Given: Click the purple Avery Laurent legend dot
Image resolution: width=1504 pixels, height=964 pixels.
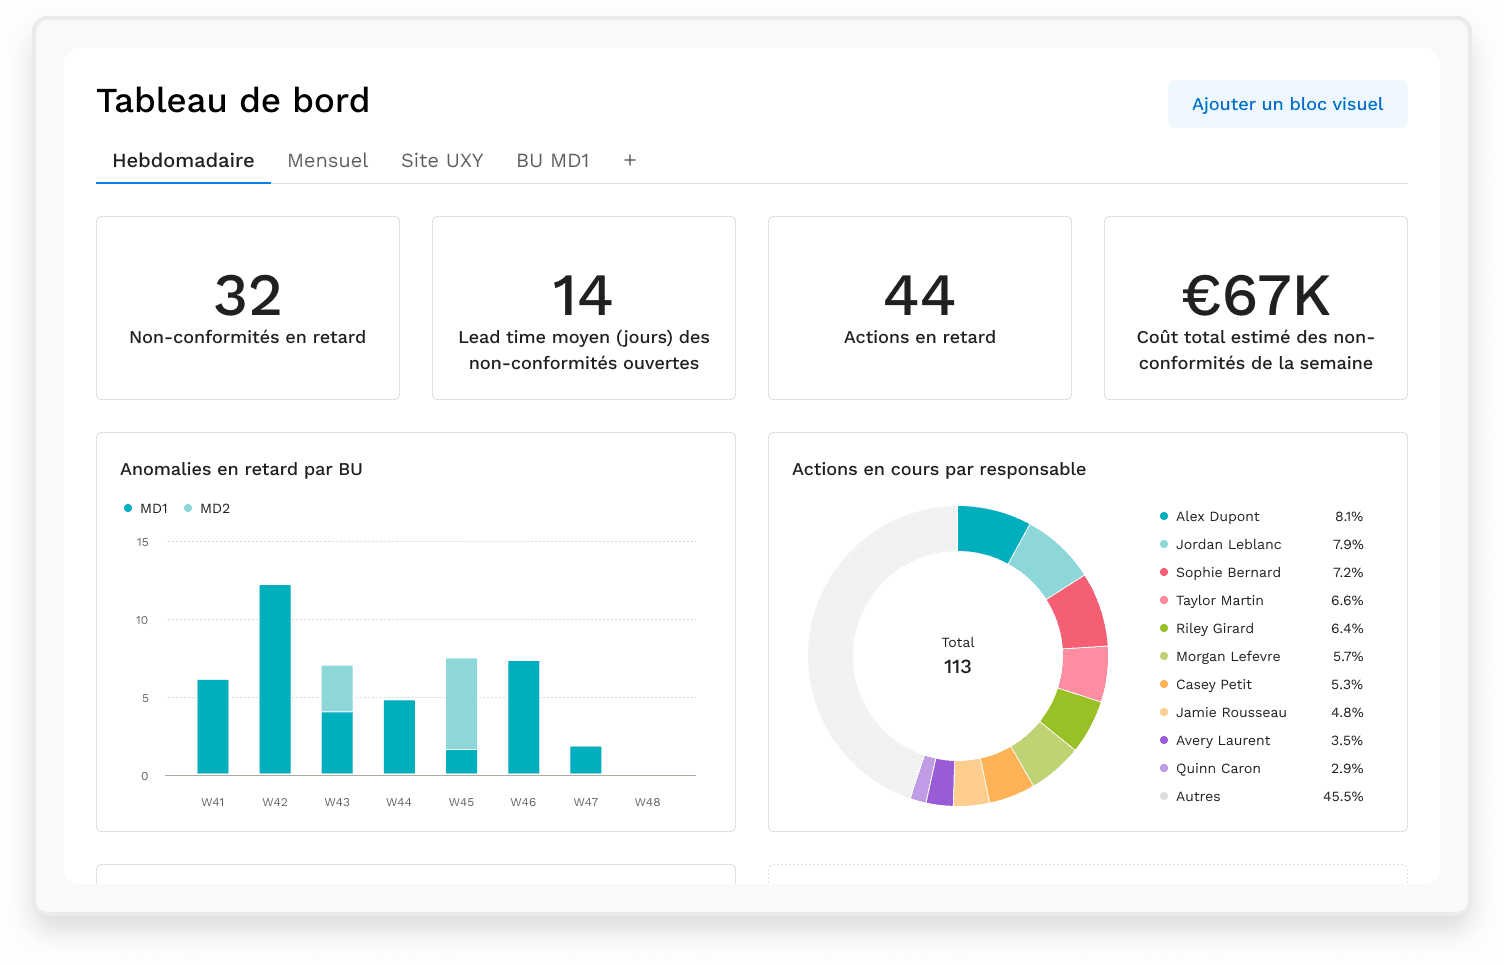Looking at the screenshot, I should 1164,740.
